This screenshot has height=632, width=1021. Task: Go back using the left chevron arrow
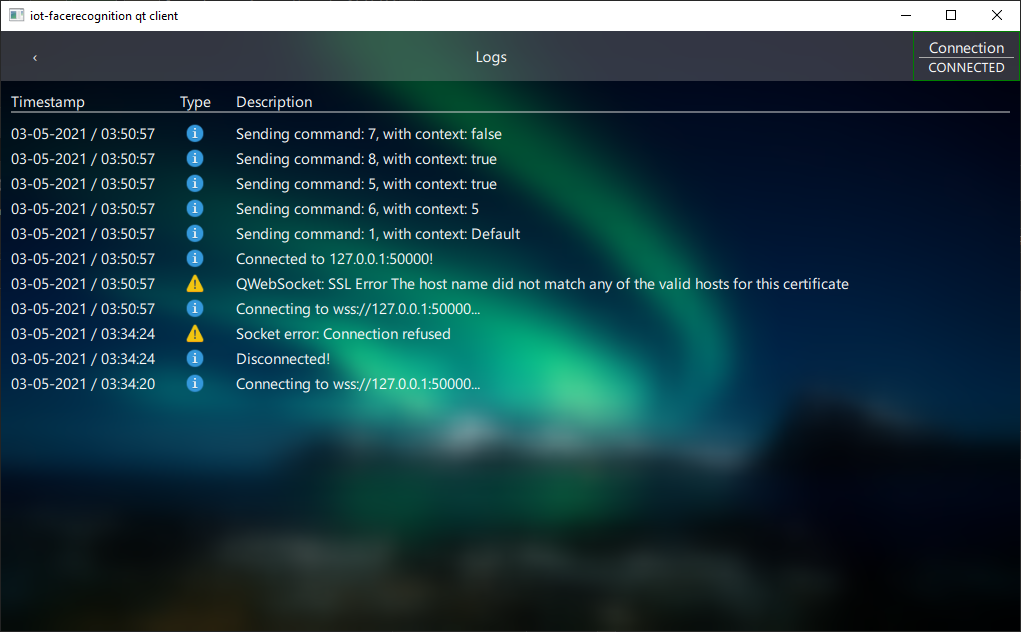[35, 58]
